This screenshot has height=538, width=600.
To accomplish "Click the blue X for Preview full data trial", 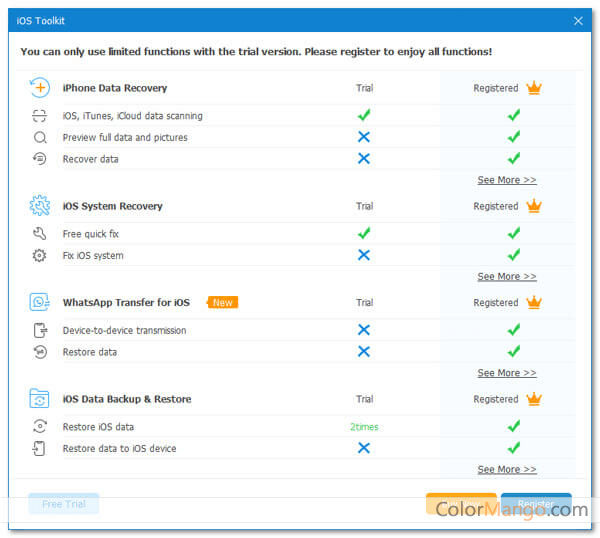I will tap(364, 137).
